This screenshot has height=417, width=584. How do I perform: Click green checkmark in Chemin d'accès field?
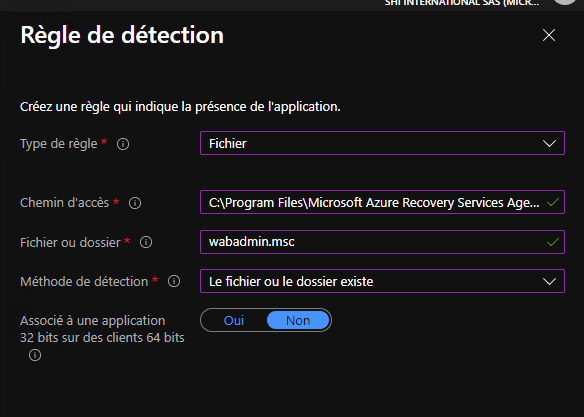[x=553, y=203]
